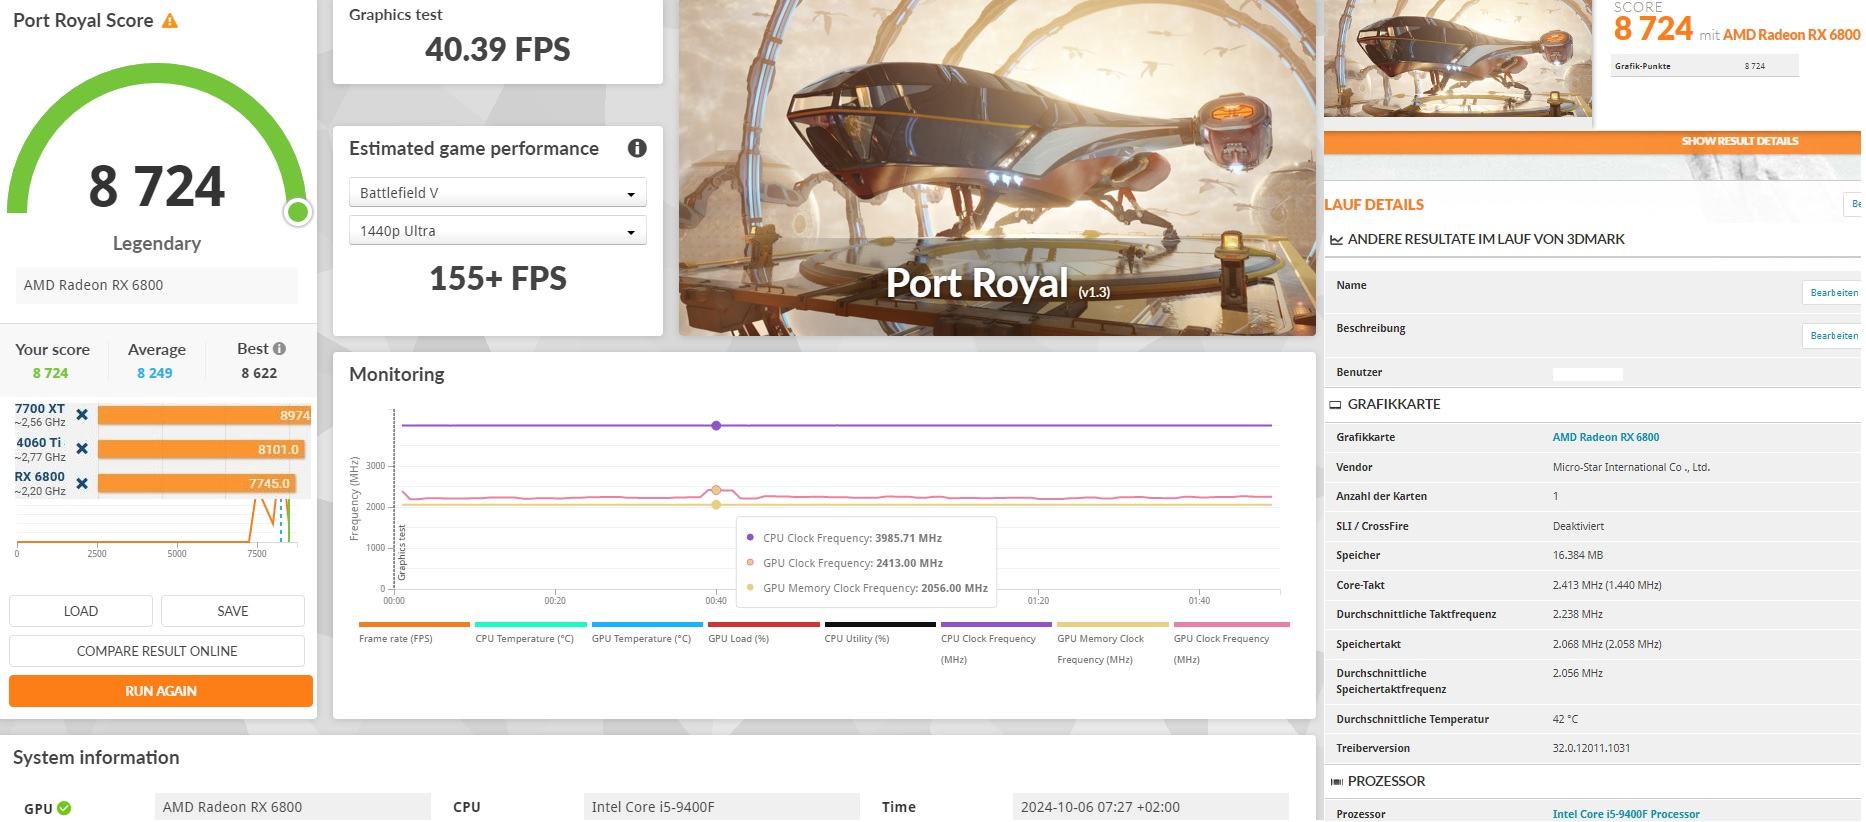Screen dimensions: 1866x822
Task: Toggle CPU Utility (%) legend item
Action: pos(880,633)
